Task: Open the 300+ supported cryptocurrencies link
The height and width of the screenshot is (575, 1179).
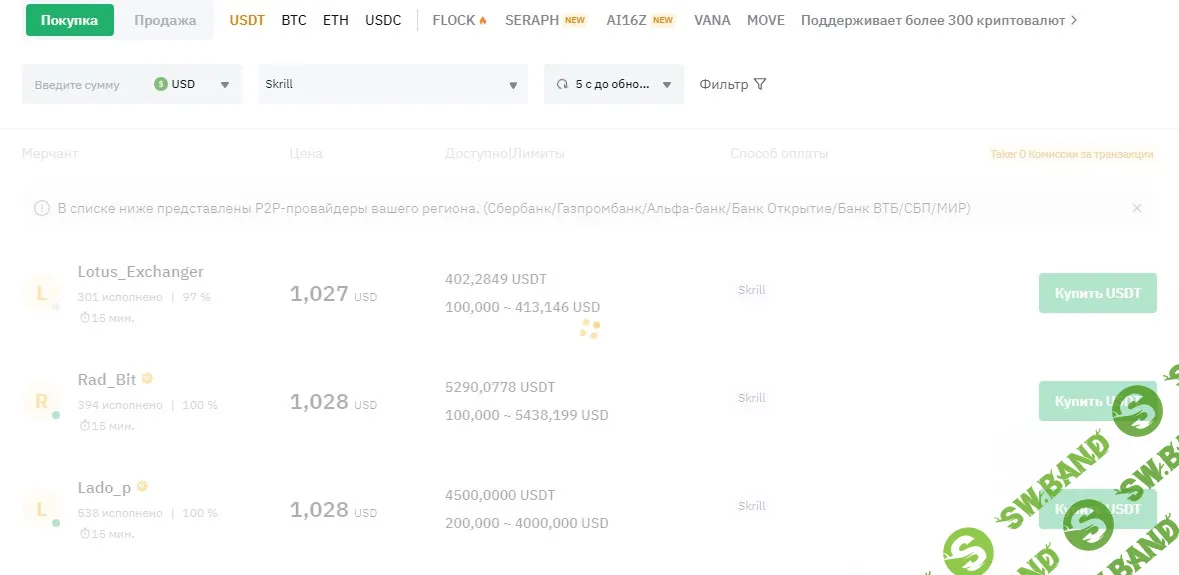Action: click(x=939, y=20)
